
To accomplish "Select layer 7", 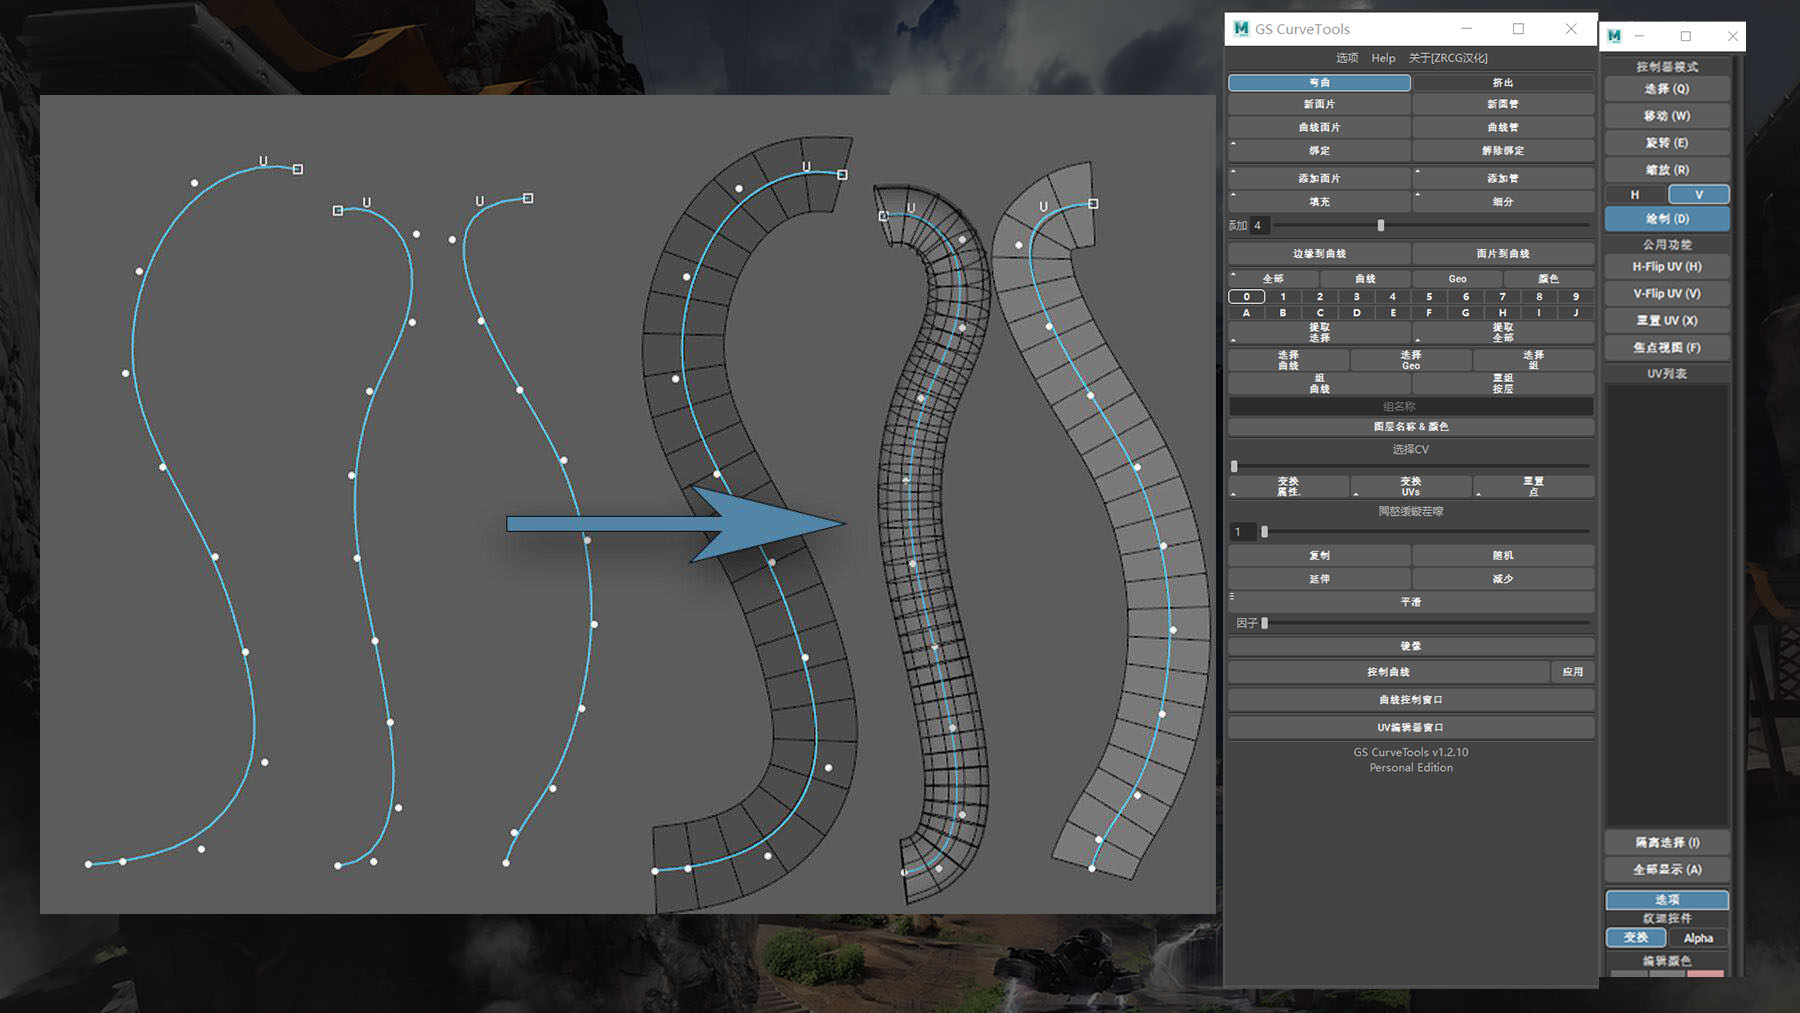I will pos(1502,297).
